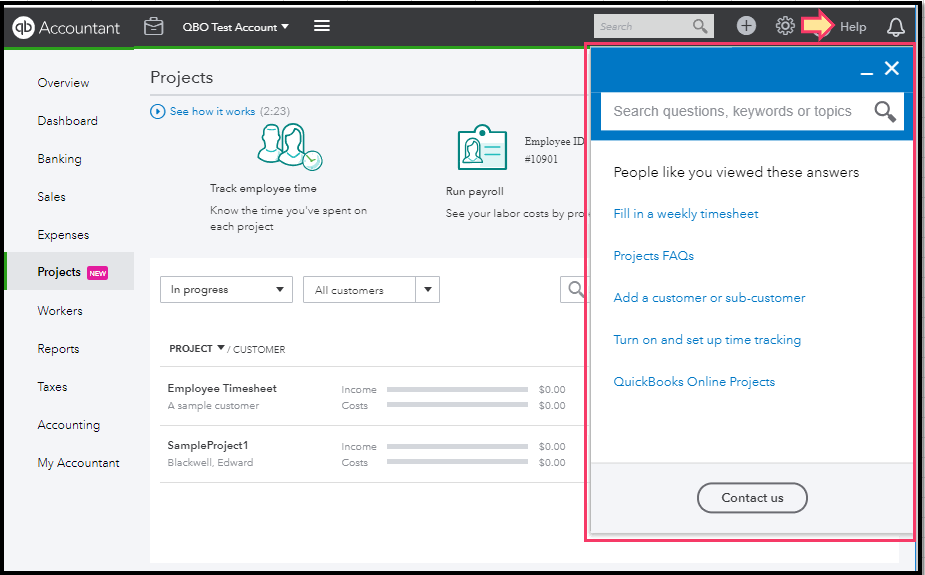Viewport: 925px width, 575px height.
Task: Click SampleProject1 Income progress bar
Action: 457,446
